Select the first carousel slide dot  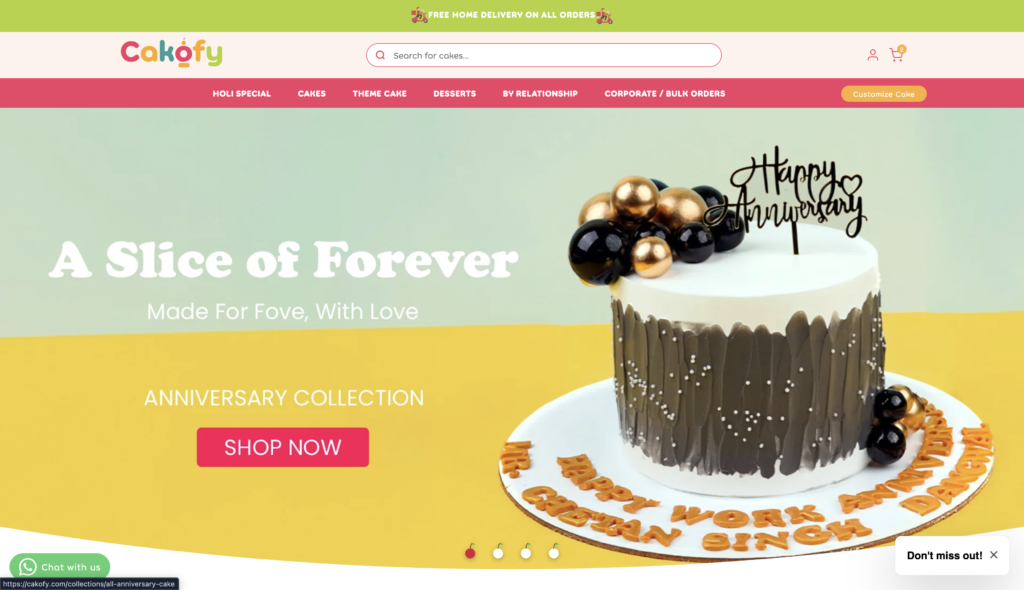coord(470,552)
